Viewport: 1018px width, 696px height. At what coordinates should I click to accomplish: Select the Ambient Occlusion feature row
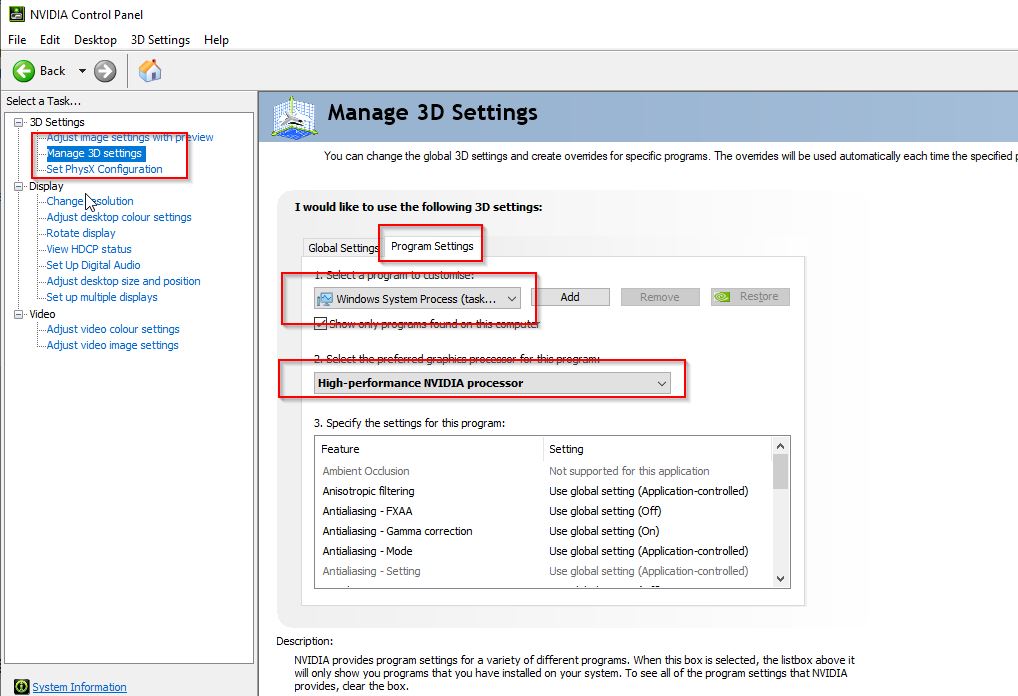[x=543, y=471]
